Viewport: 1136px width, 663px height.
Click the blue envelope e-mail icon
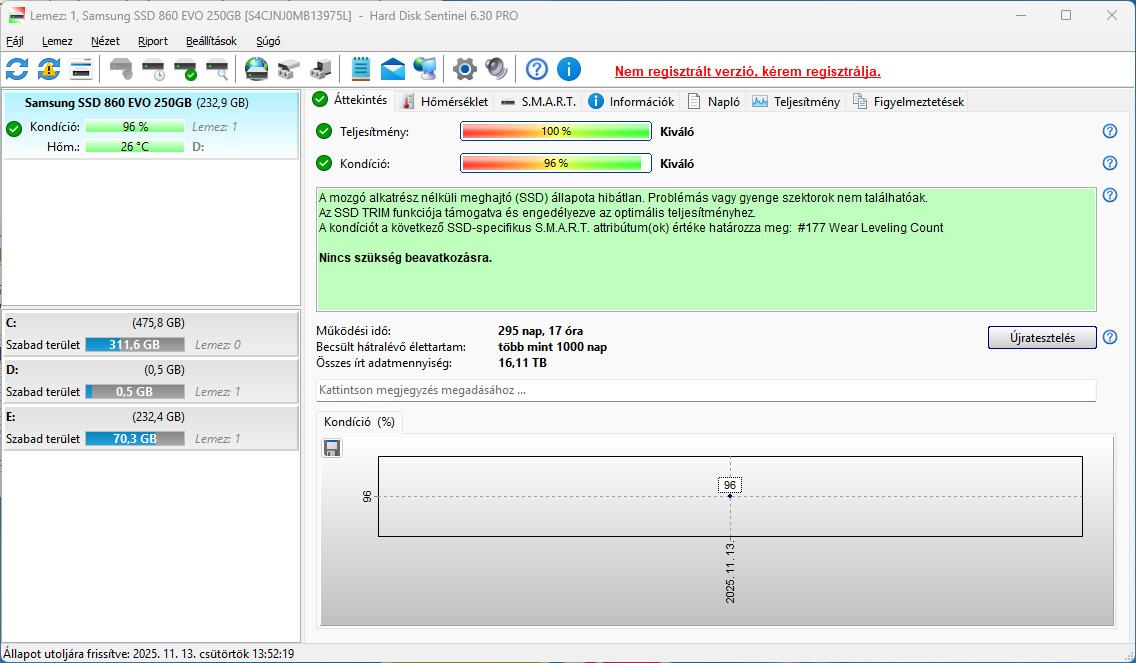(392, 70)
